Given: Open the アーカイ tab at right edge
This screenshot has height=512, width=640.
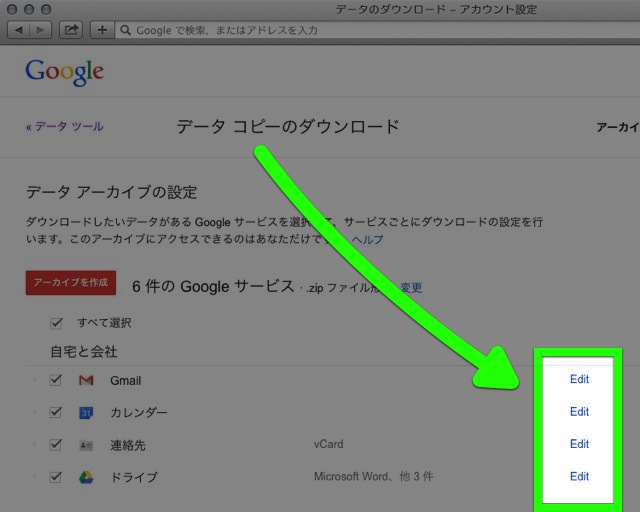Looking at the screenshot, I should 618,127.
